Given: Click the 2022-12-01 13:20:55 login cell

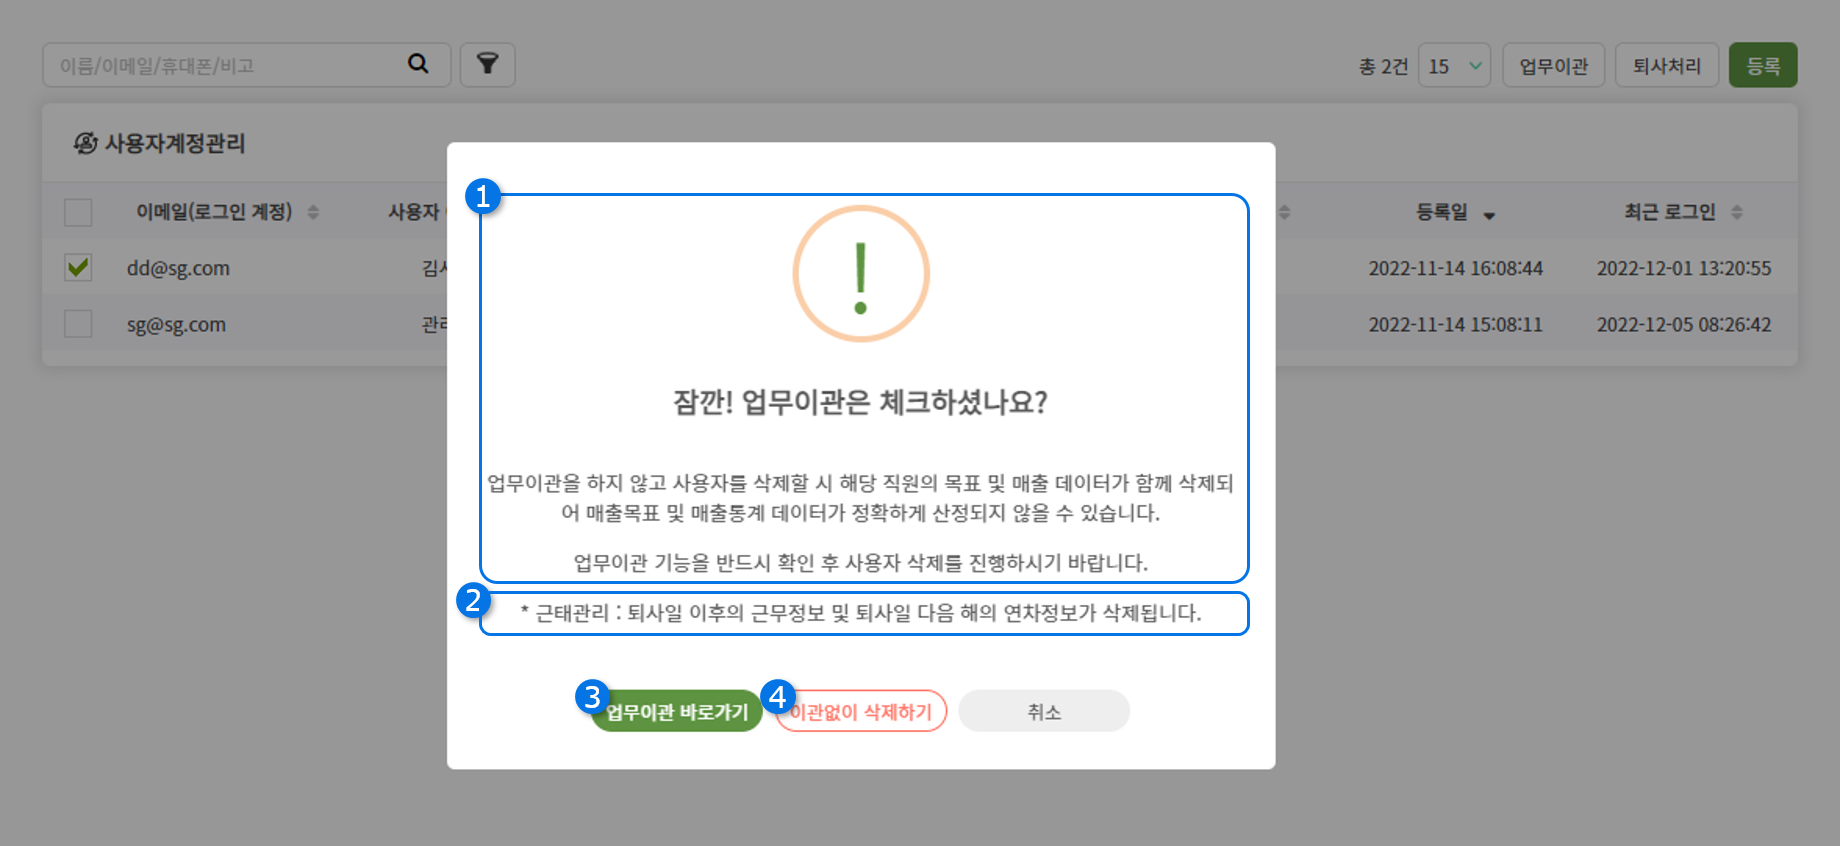Looking at the screenshot, I should [1683, 268].
